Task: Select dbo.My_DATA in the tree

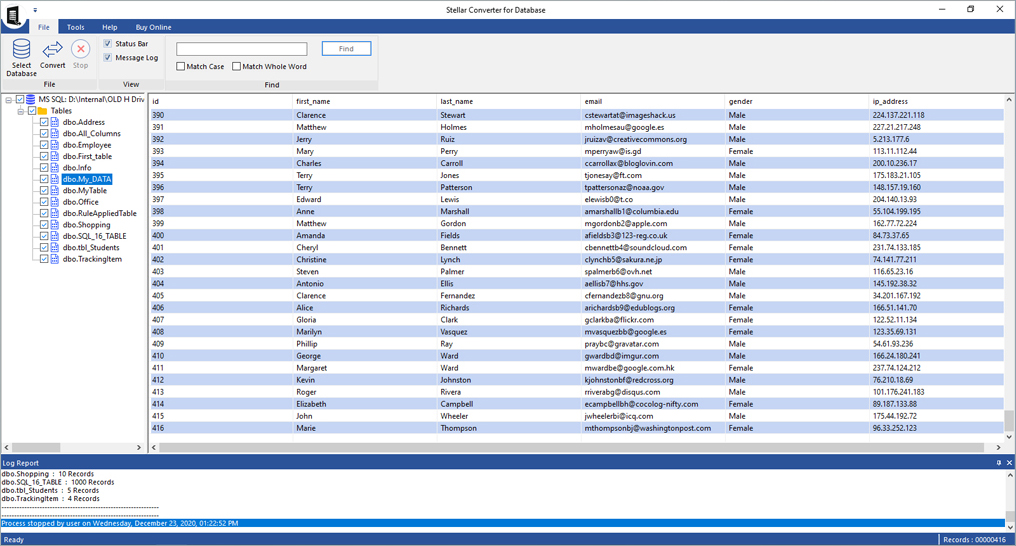Action: tap(87, 179)
